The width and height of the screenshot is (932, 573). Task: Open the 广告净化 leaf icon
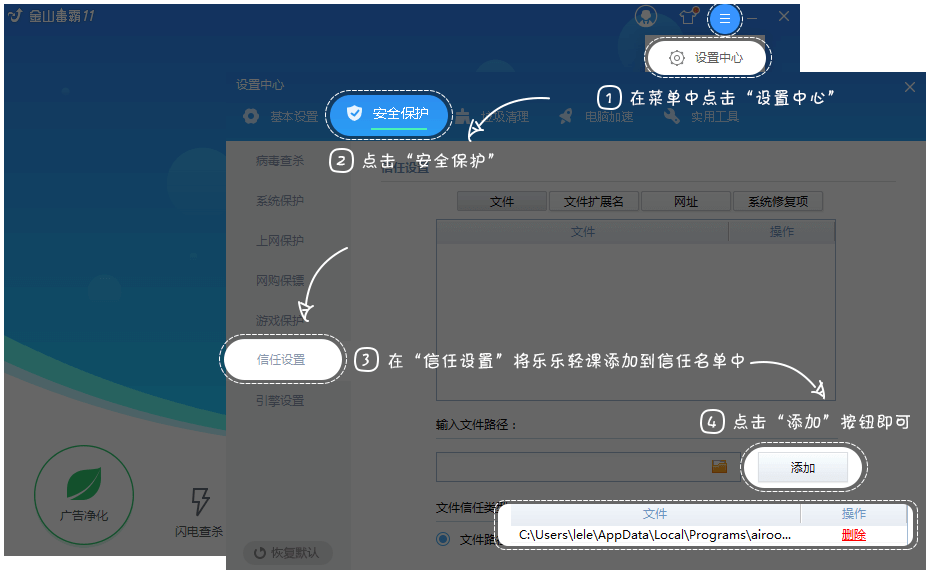[x=84, y=495]
